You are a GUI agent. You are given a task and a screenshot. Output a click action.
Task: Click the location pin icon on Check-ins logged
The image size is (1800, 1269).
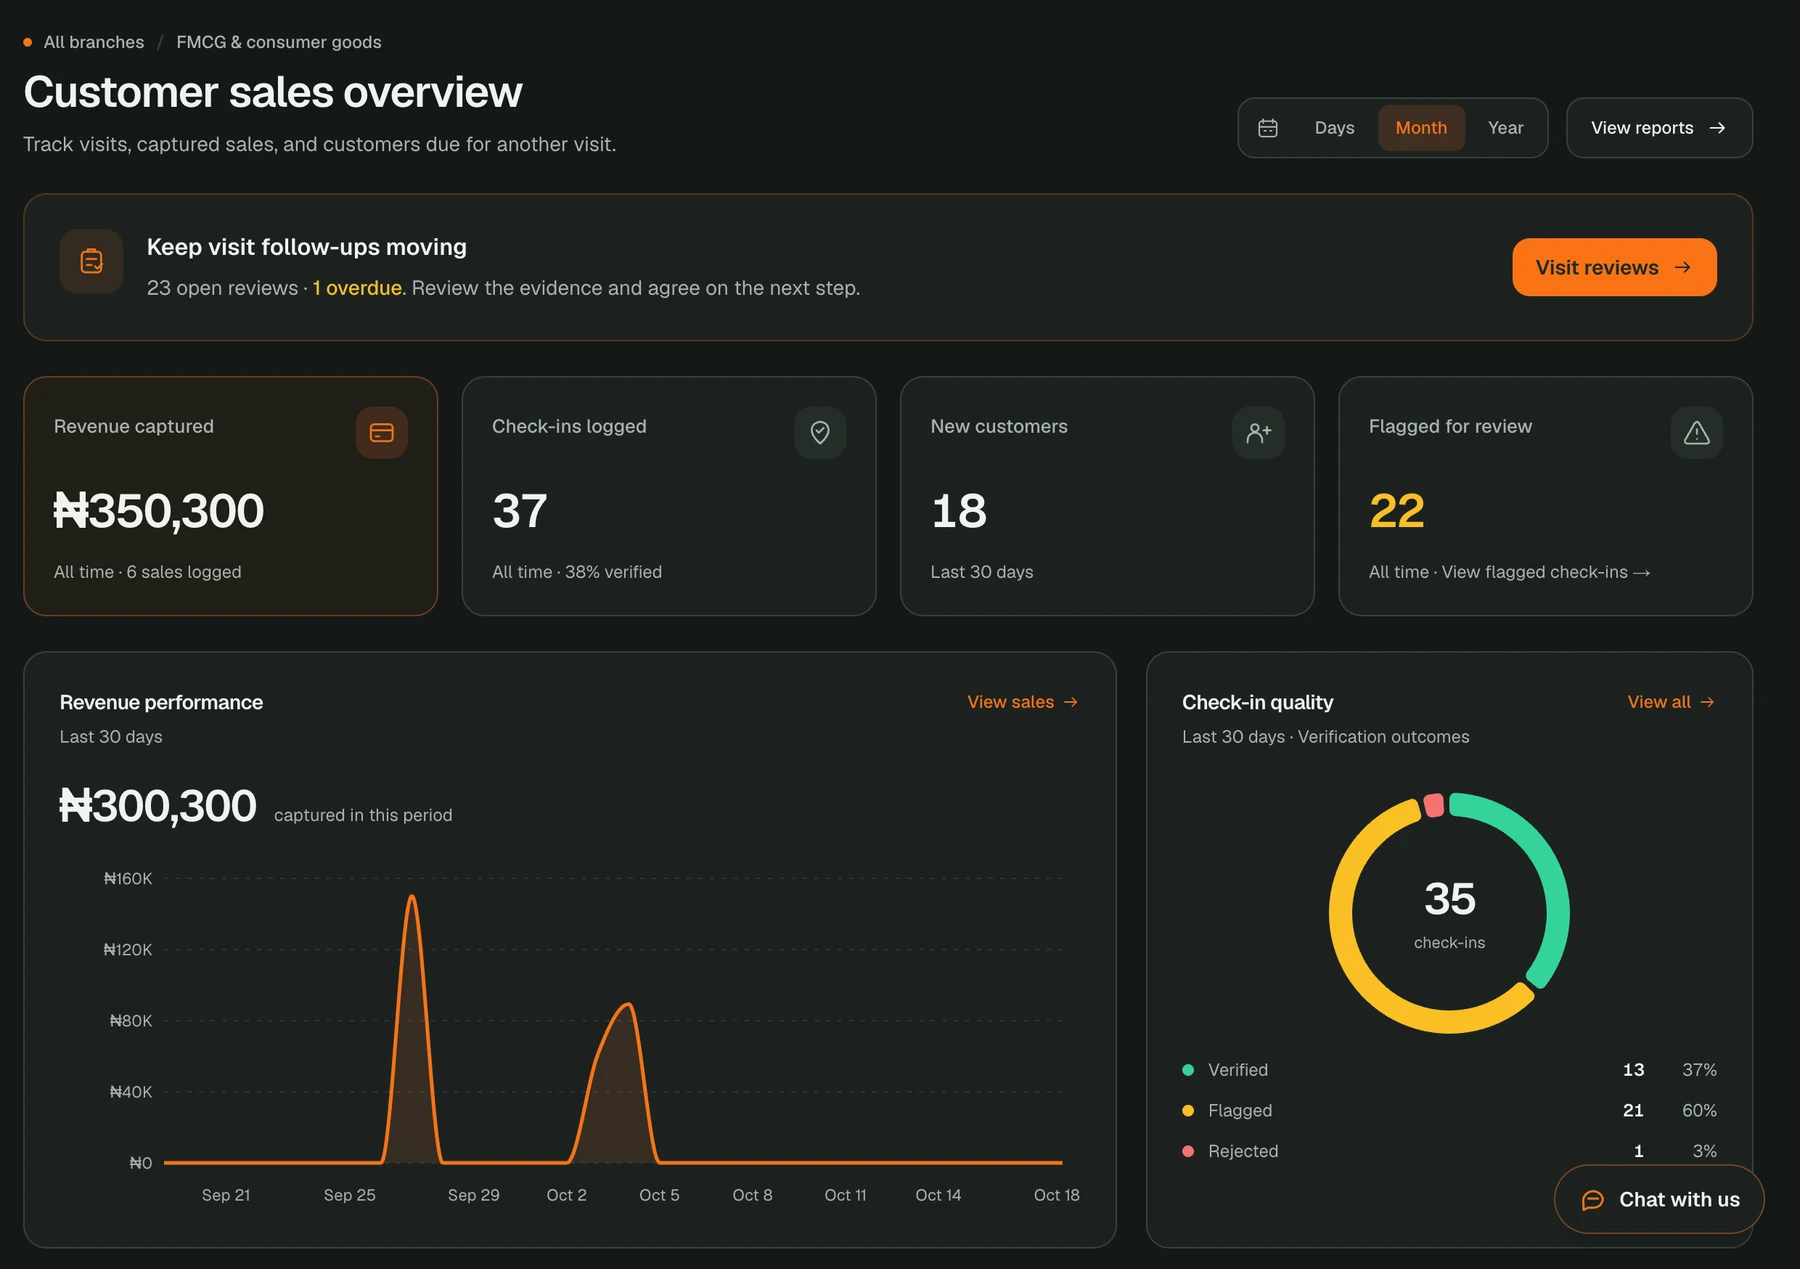click(820, 433)
